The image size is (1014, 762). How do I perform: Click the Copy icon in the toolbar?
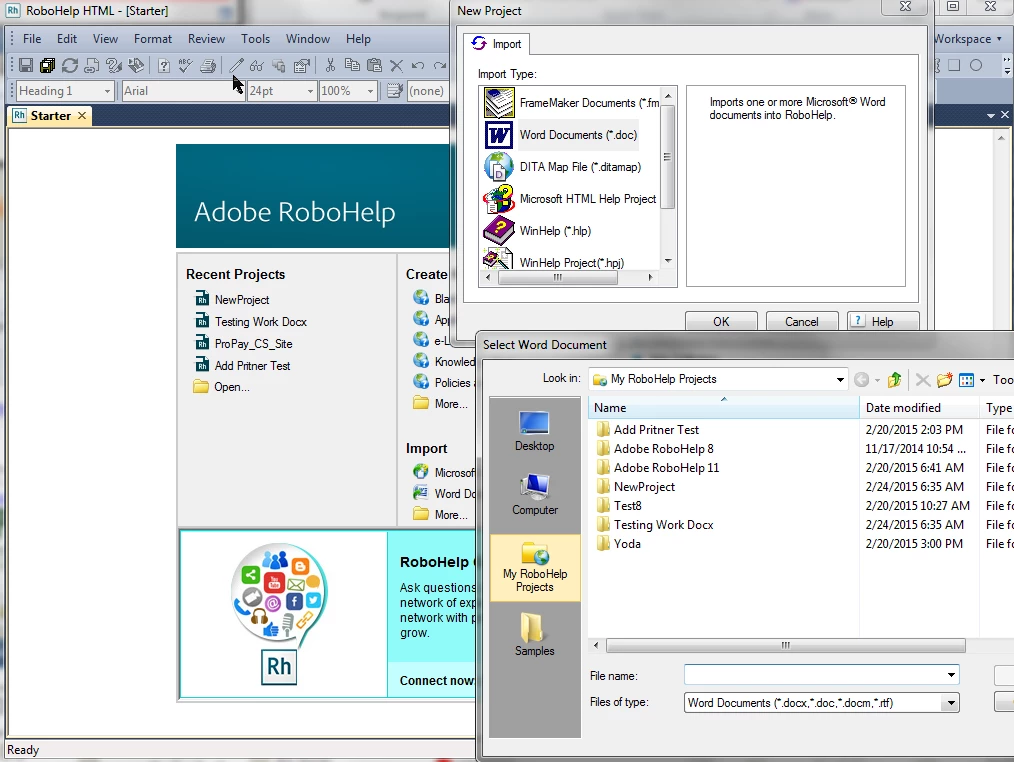(352, 65)
